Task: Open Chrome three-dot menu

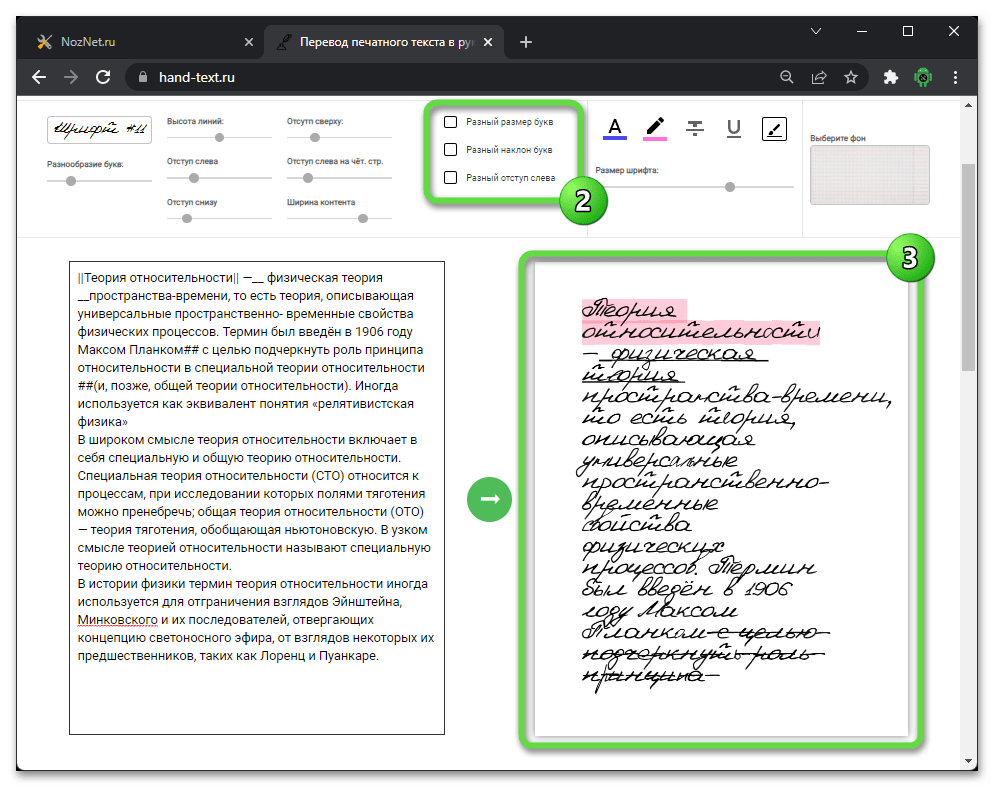Action: click(957, 77)
